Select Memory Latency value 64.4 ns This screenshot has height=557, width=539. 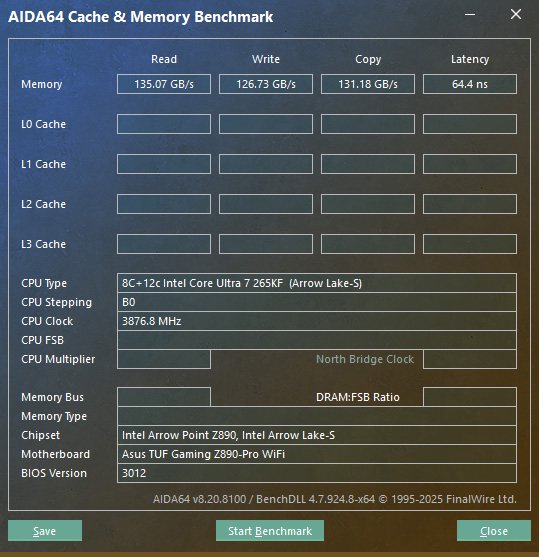click(470, 84)
